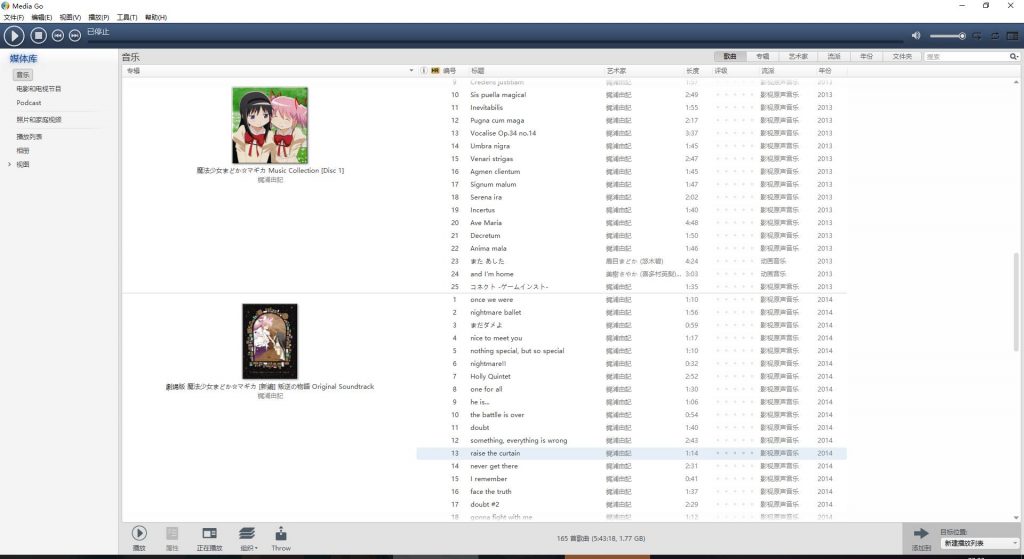Click the HR high-resolution column icon
The height and width of the screenshot is (559, 1024).
click(x=435, y=71)
